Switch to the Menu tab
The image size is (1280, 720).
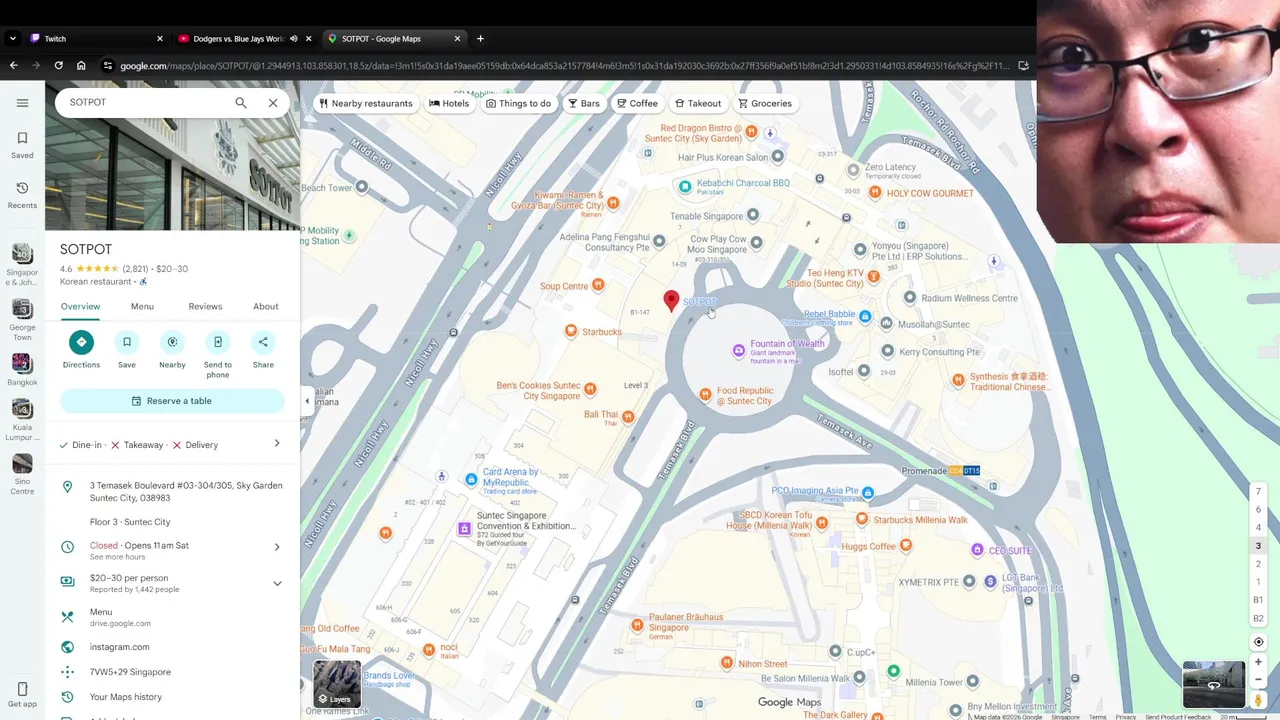coord(142,307)
